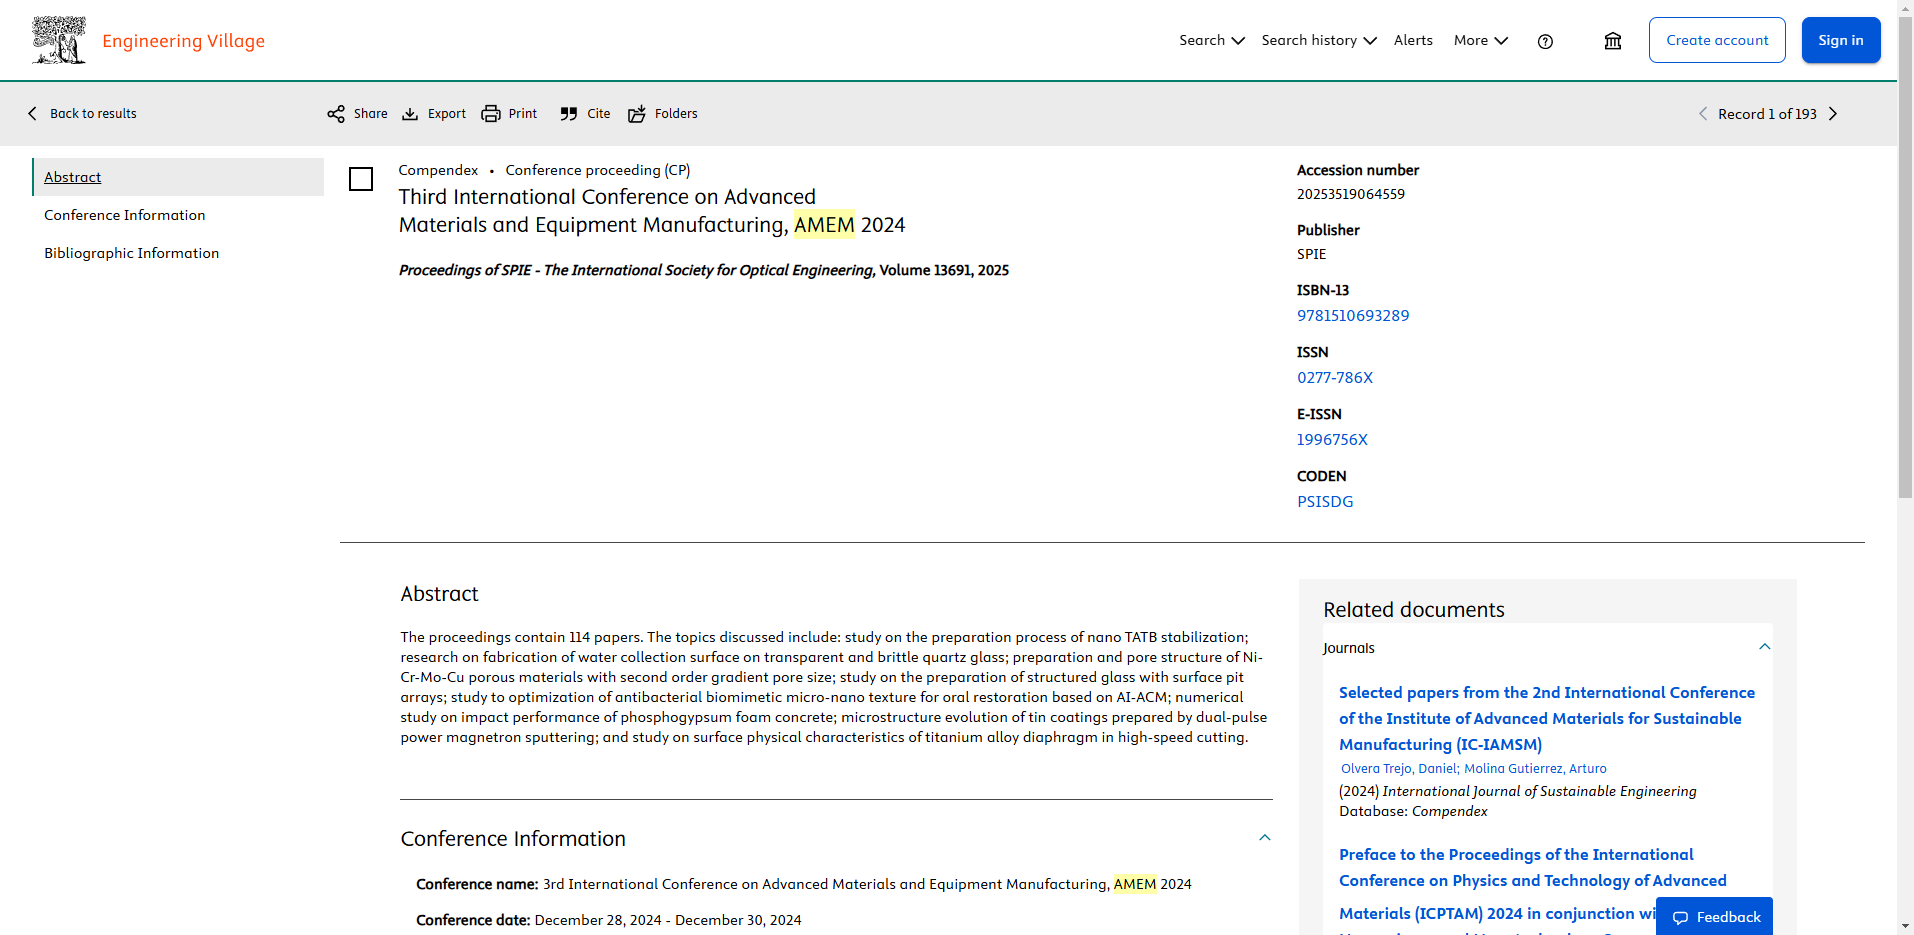Go to previous record arrow
Image resolution: width=1914 pixels, height=935 pixels.
coord(1703,114)
